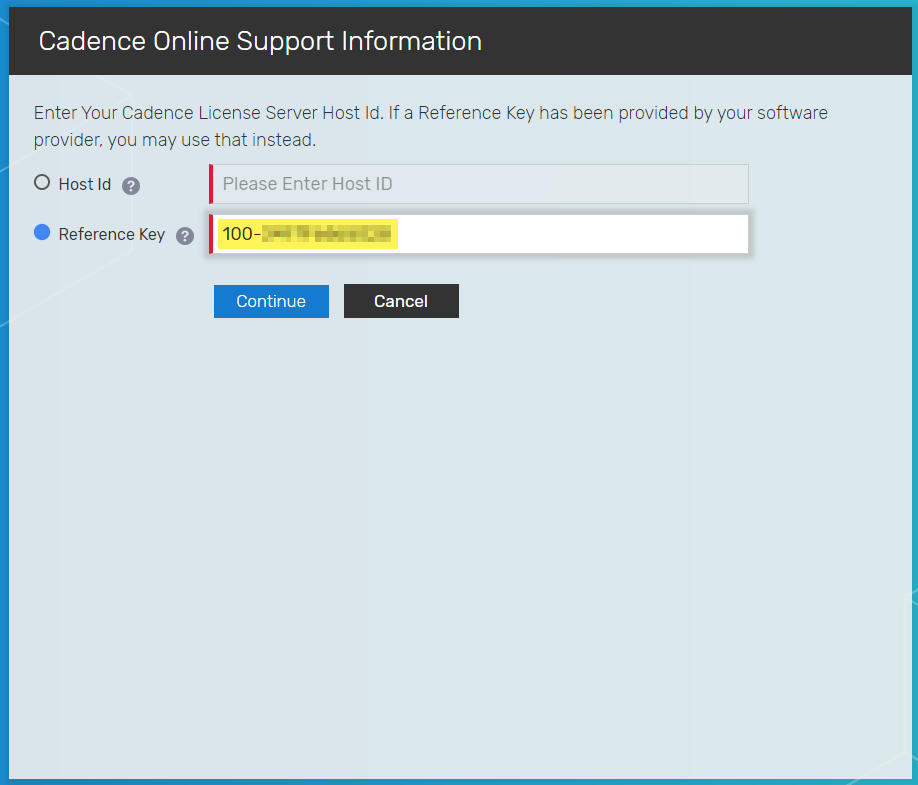This screenshot has height=785, width=918.
Task: Click the "Reference Key" label text
Action: point(111,235)
